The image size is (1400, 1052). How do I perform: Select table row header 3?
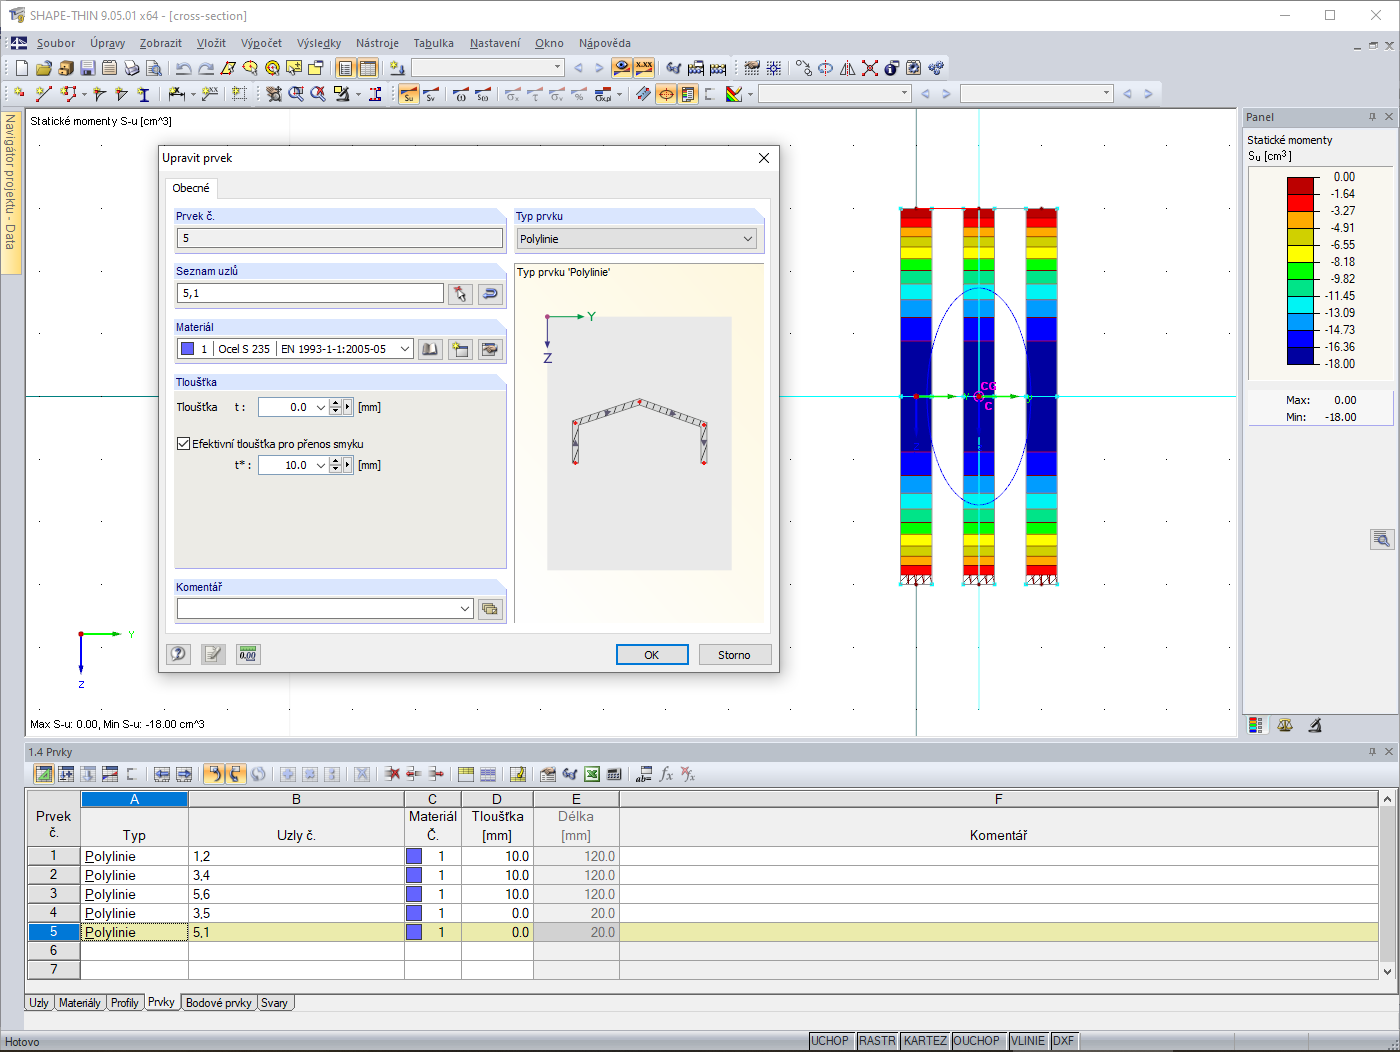[x=54, y=894]
